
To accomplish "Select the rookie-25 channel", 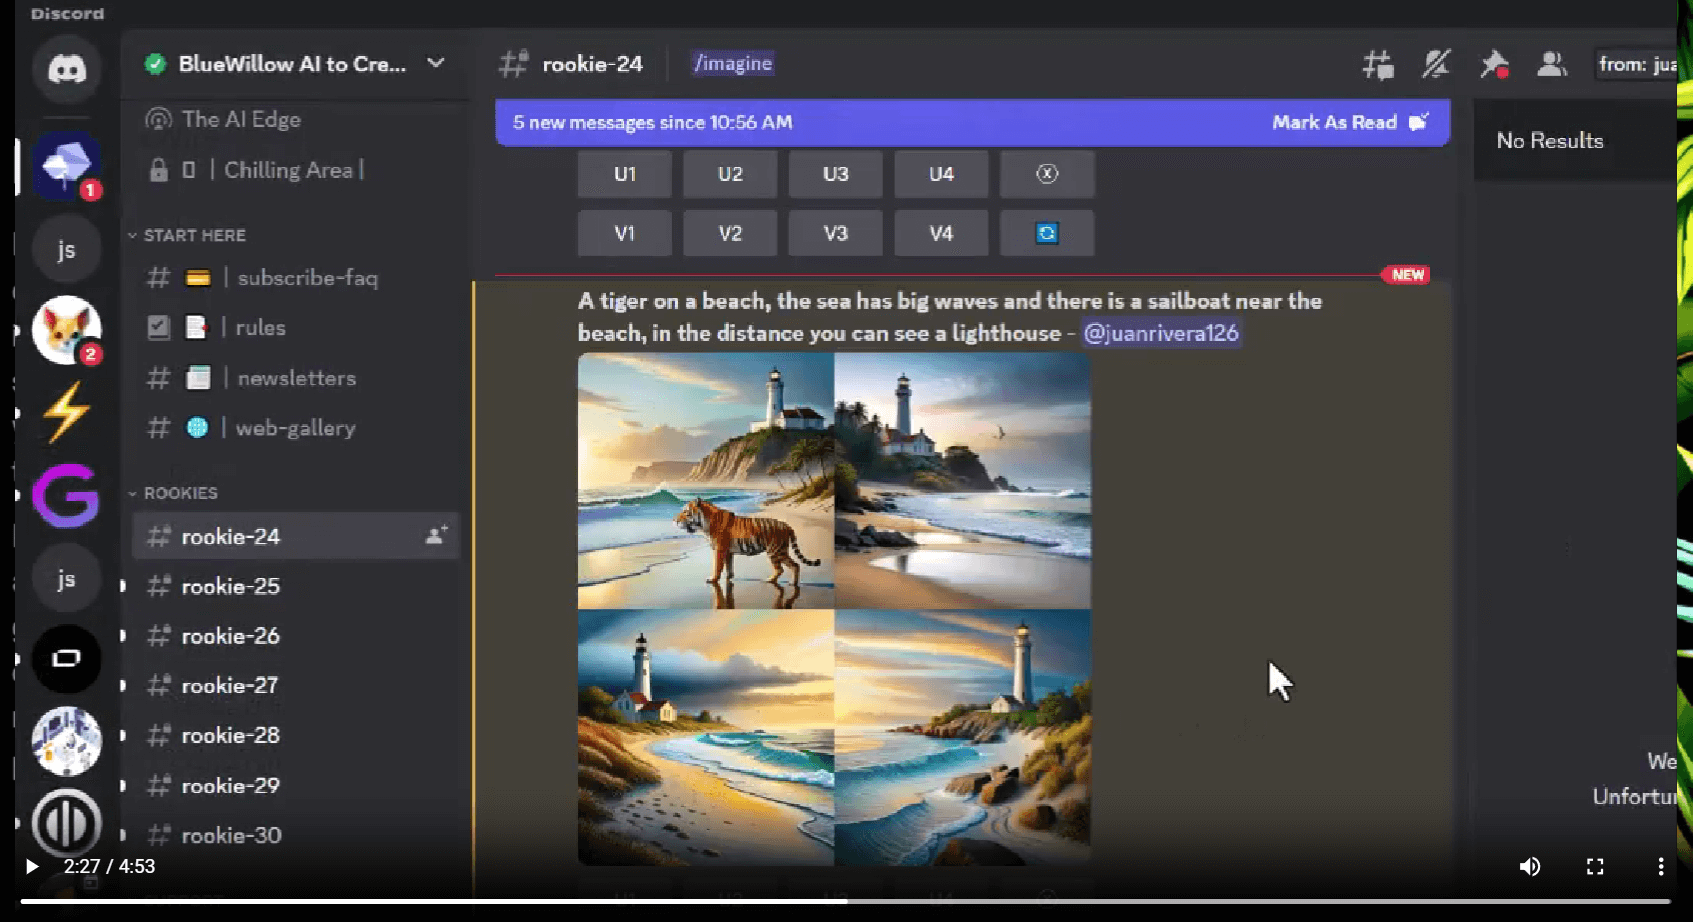I will click(x=296, y=586).
